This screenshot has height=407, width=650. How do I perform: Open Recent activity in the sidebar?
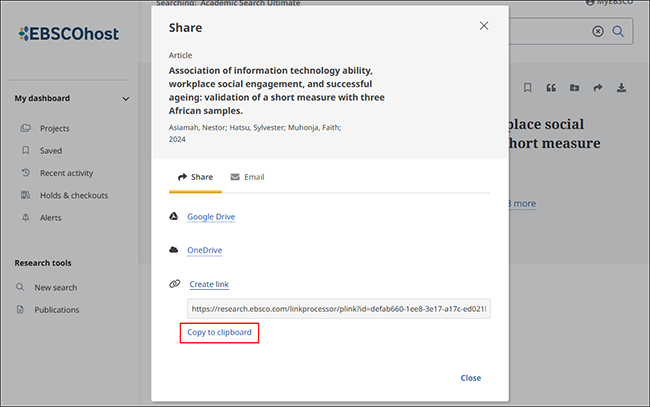[x=66, y=173]
